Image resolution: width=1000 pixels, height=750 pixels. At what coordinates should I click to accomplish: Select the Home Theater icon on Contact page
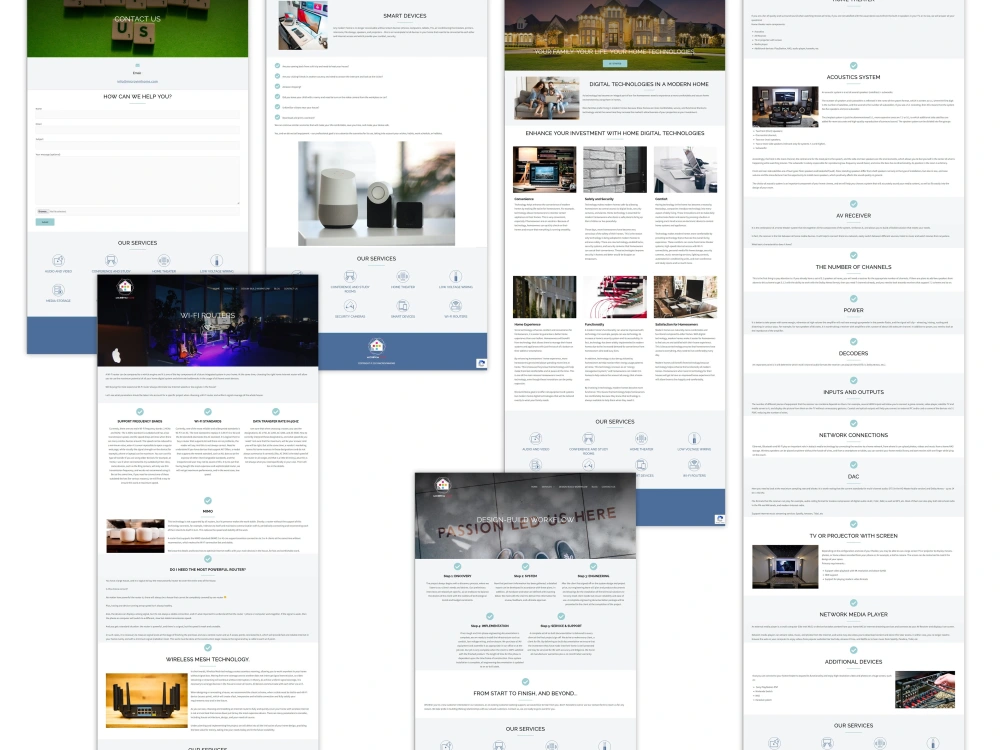click(164, 261)
